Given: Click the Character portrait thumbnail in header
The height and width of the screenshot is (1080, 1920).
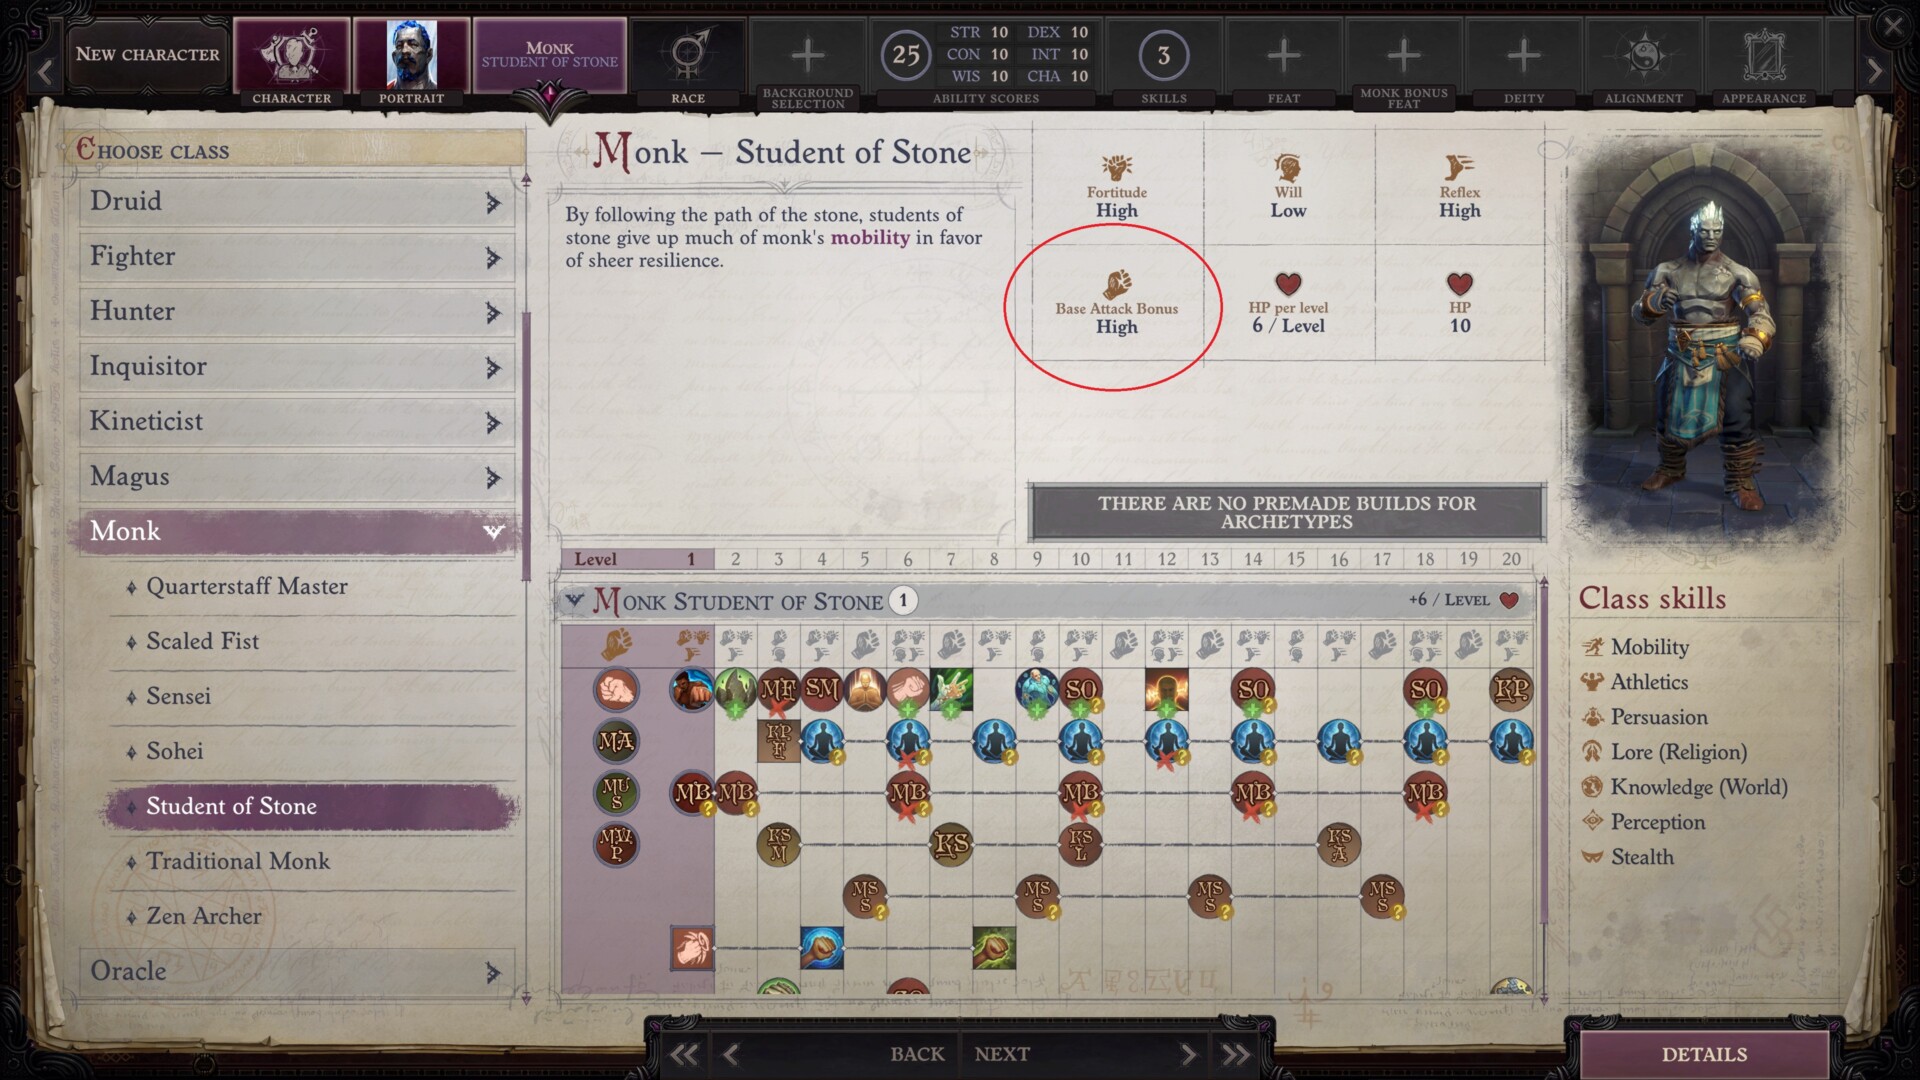Looking at the screenshot, I should (x=411, y=54).
